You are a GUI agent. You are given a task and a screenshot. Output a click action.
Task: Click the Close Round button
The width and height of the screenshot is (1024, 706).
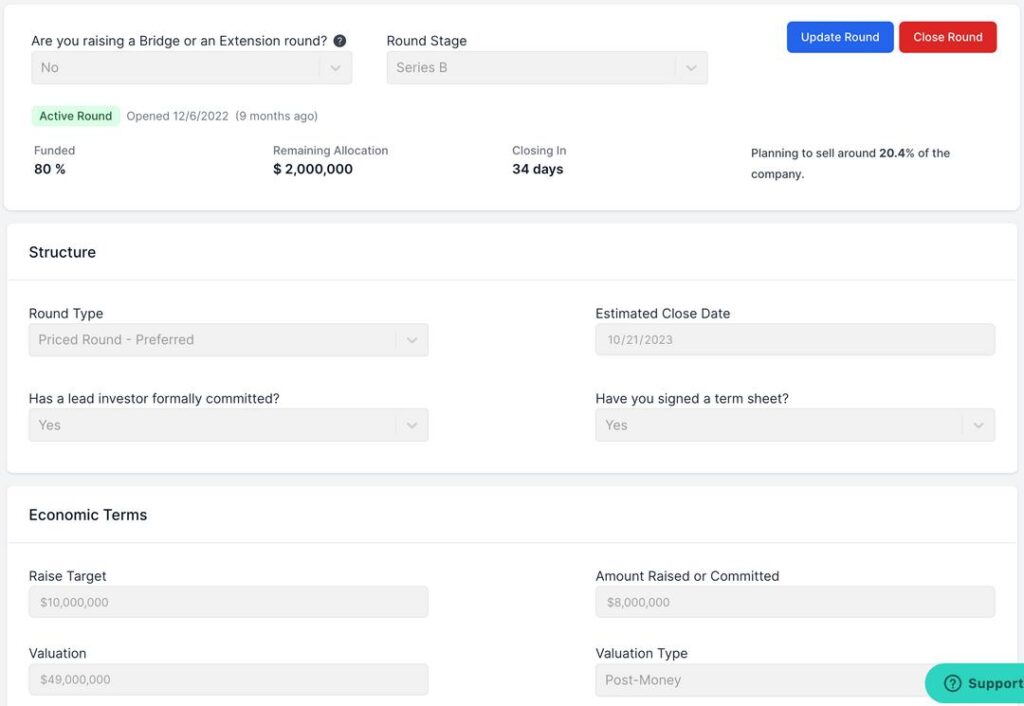pos(947,36)
